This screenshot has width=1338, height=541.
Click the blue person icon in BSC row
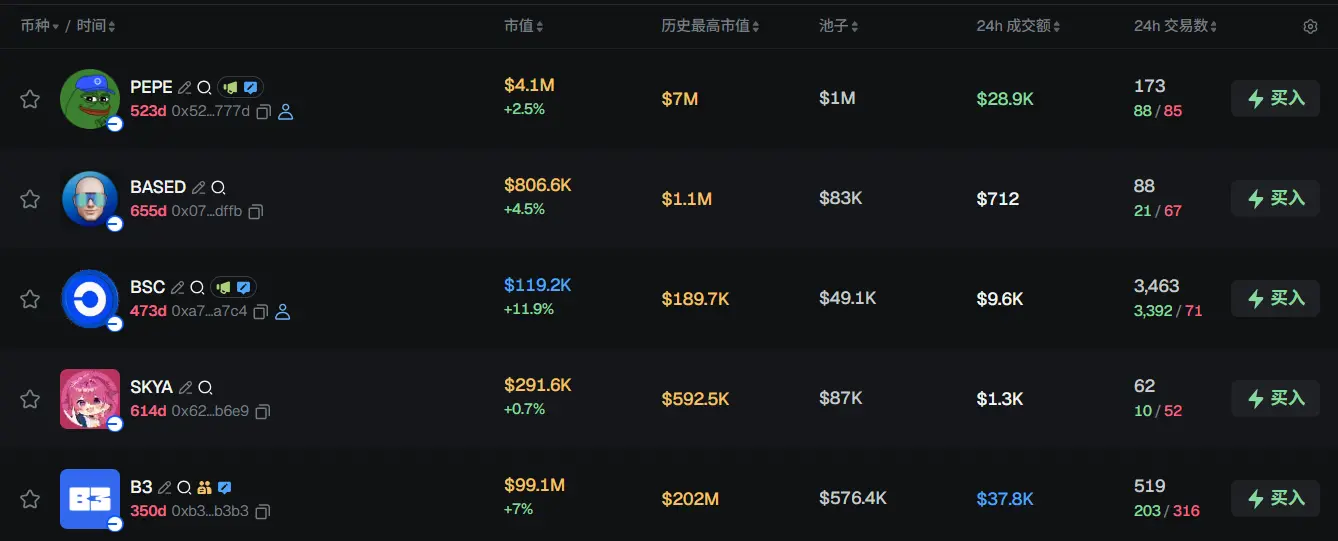click(x=282, y=312)
